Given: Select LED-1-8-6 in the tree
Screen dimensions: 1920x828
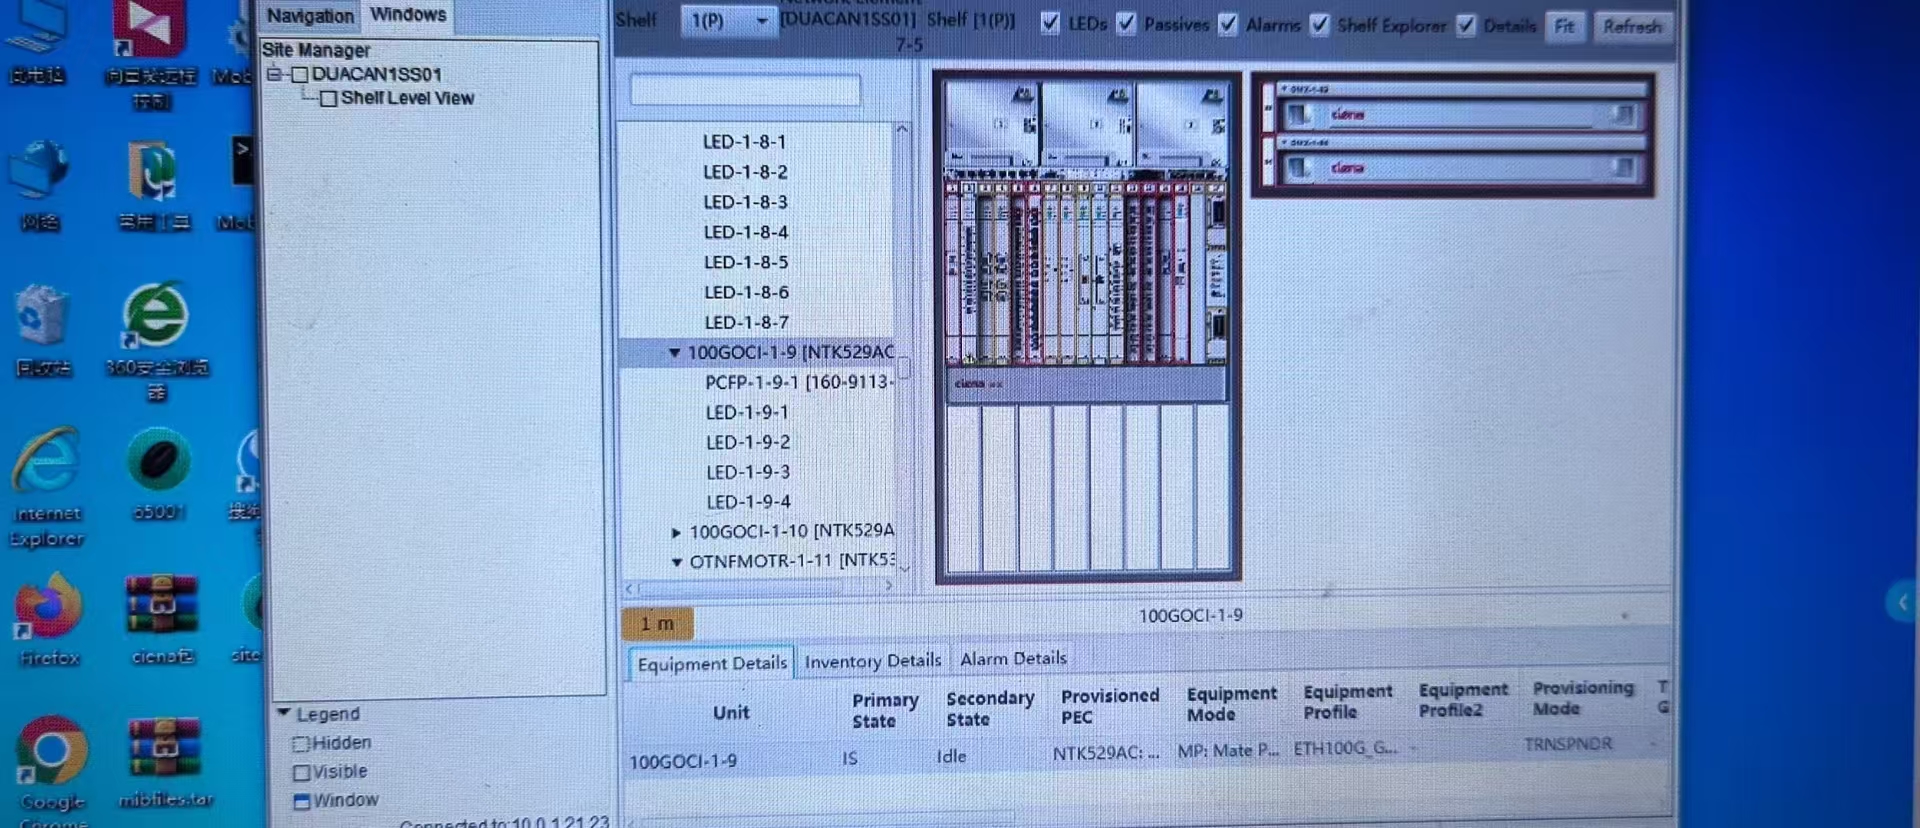Looking at the screenshot, I should [747, 292].
